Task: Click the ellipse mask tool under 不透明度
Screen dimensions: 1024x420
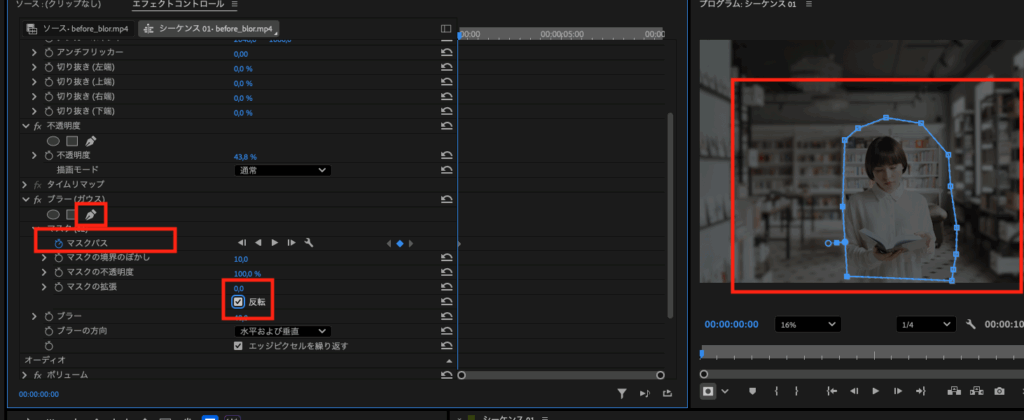Action: 53,141
